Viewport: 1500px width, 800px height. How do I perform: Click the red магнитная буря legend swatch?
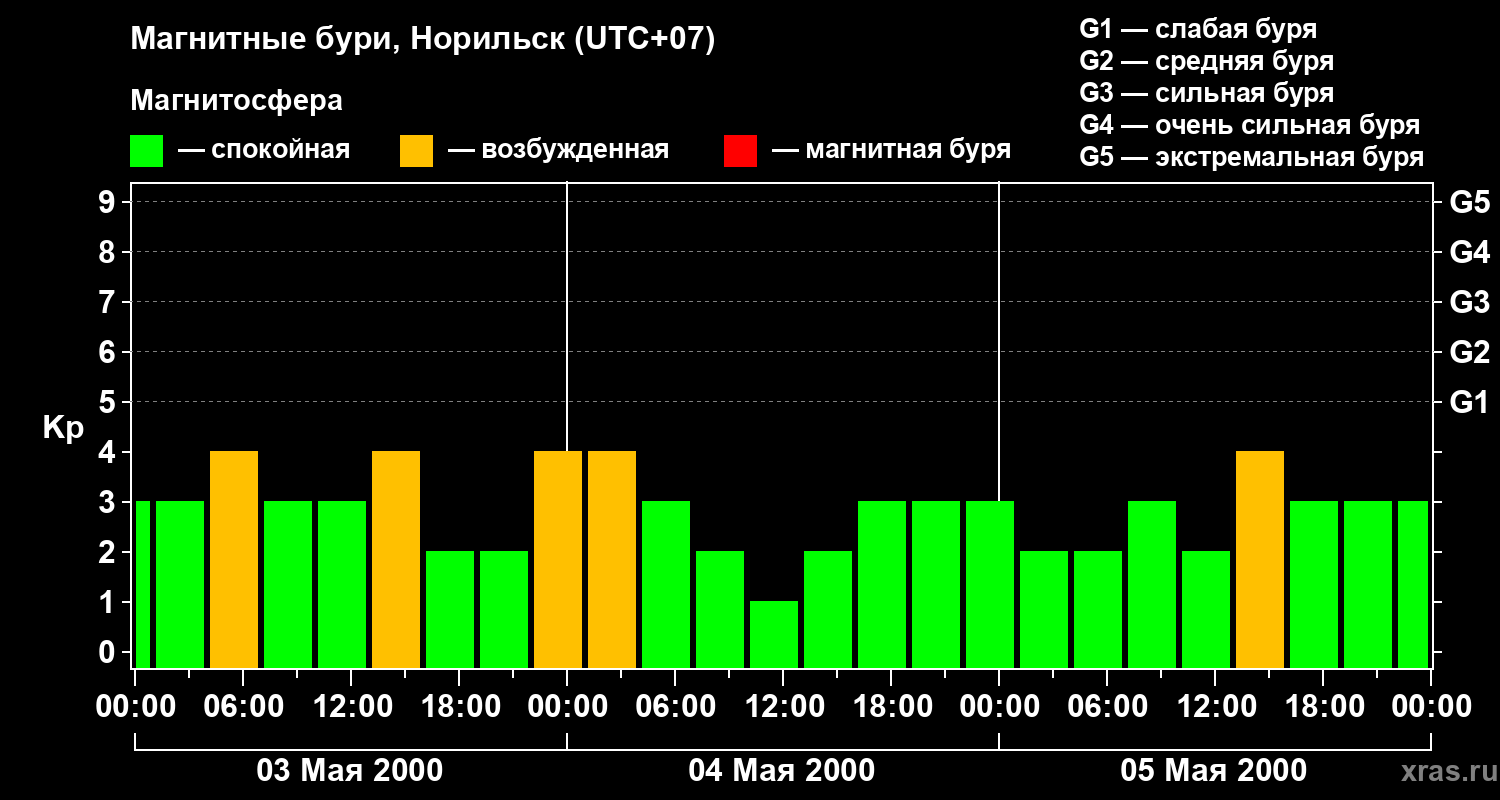[740, 151]
